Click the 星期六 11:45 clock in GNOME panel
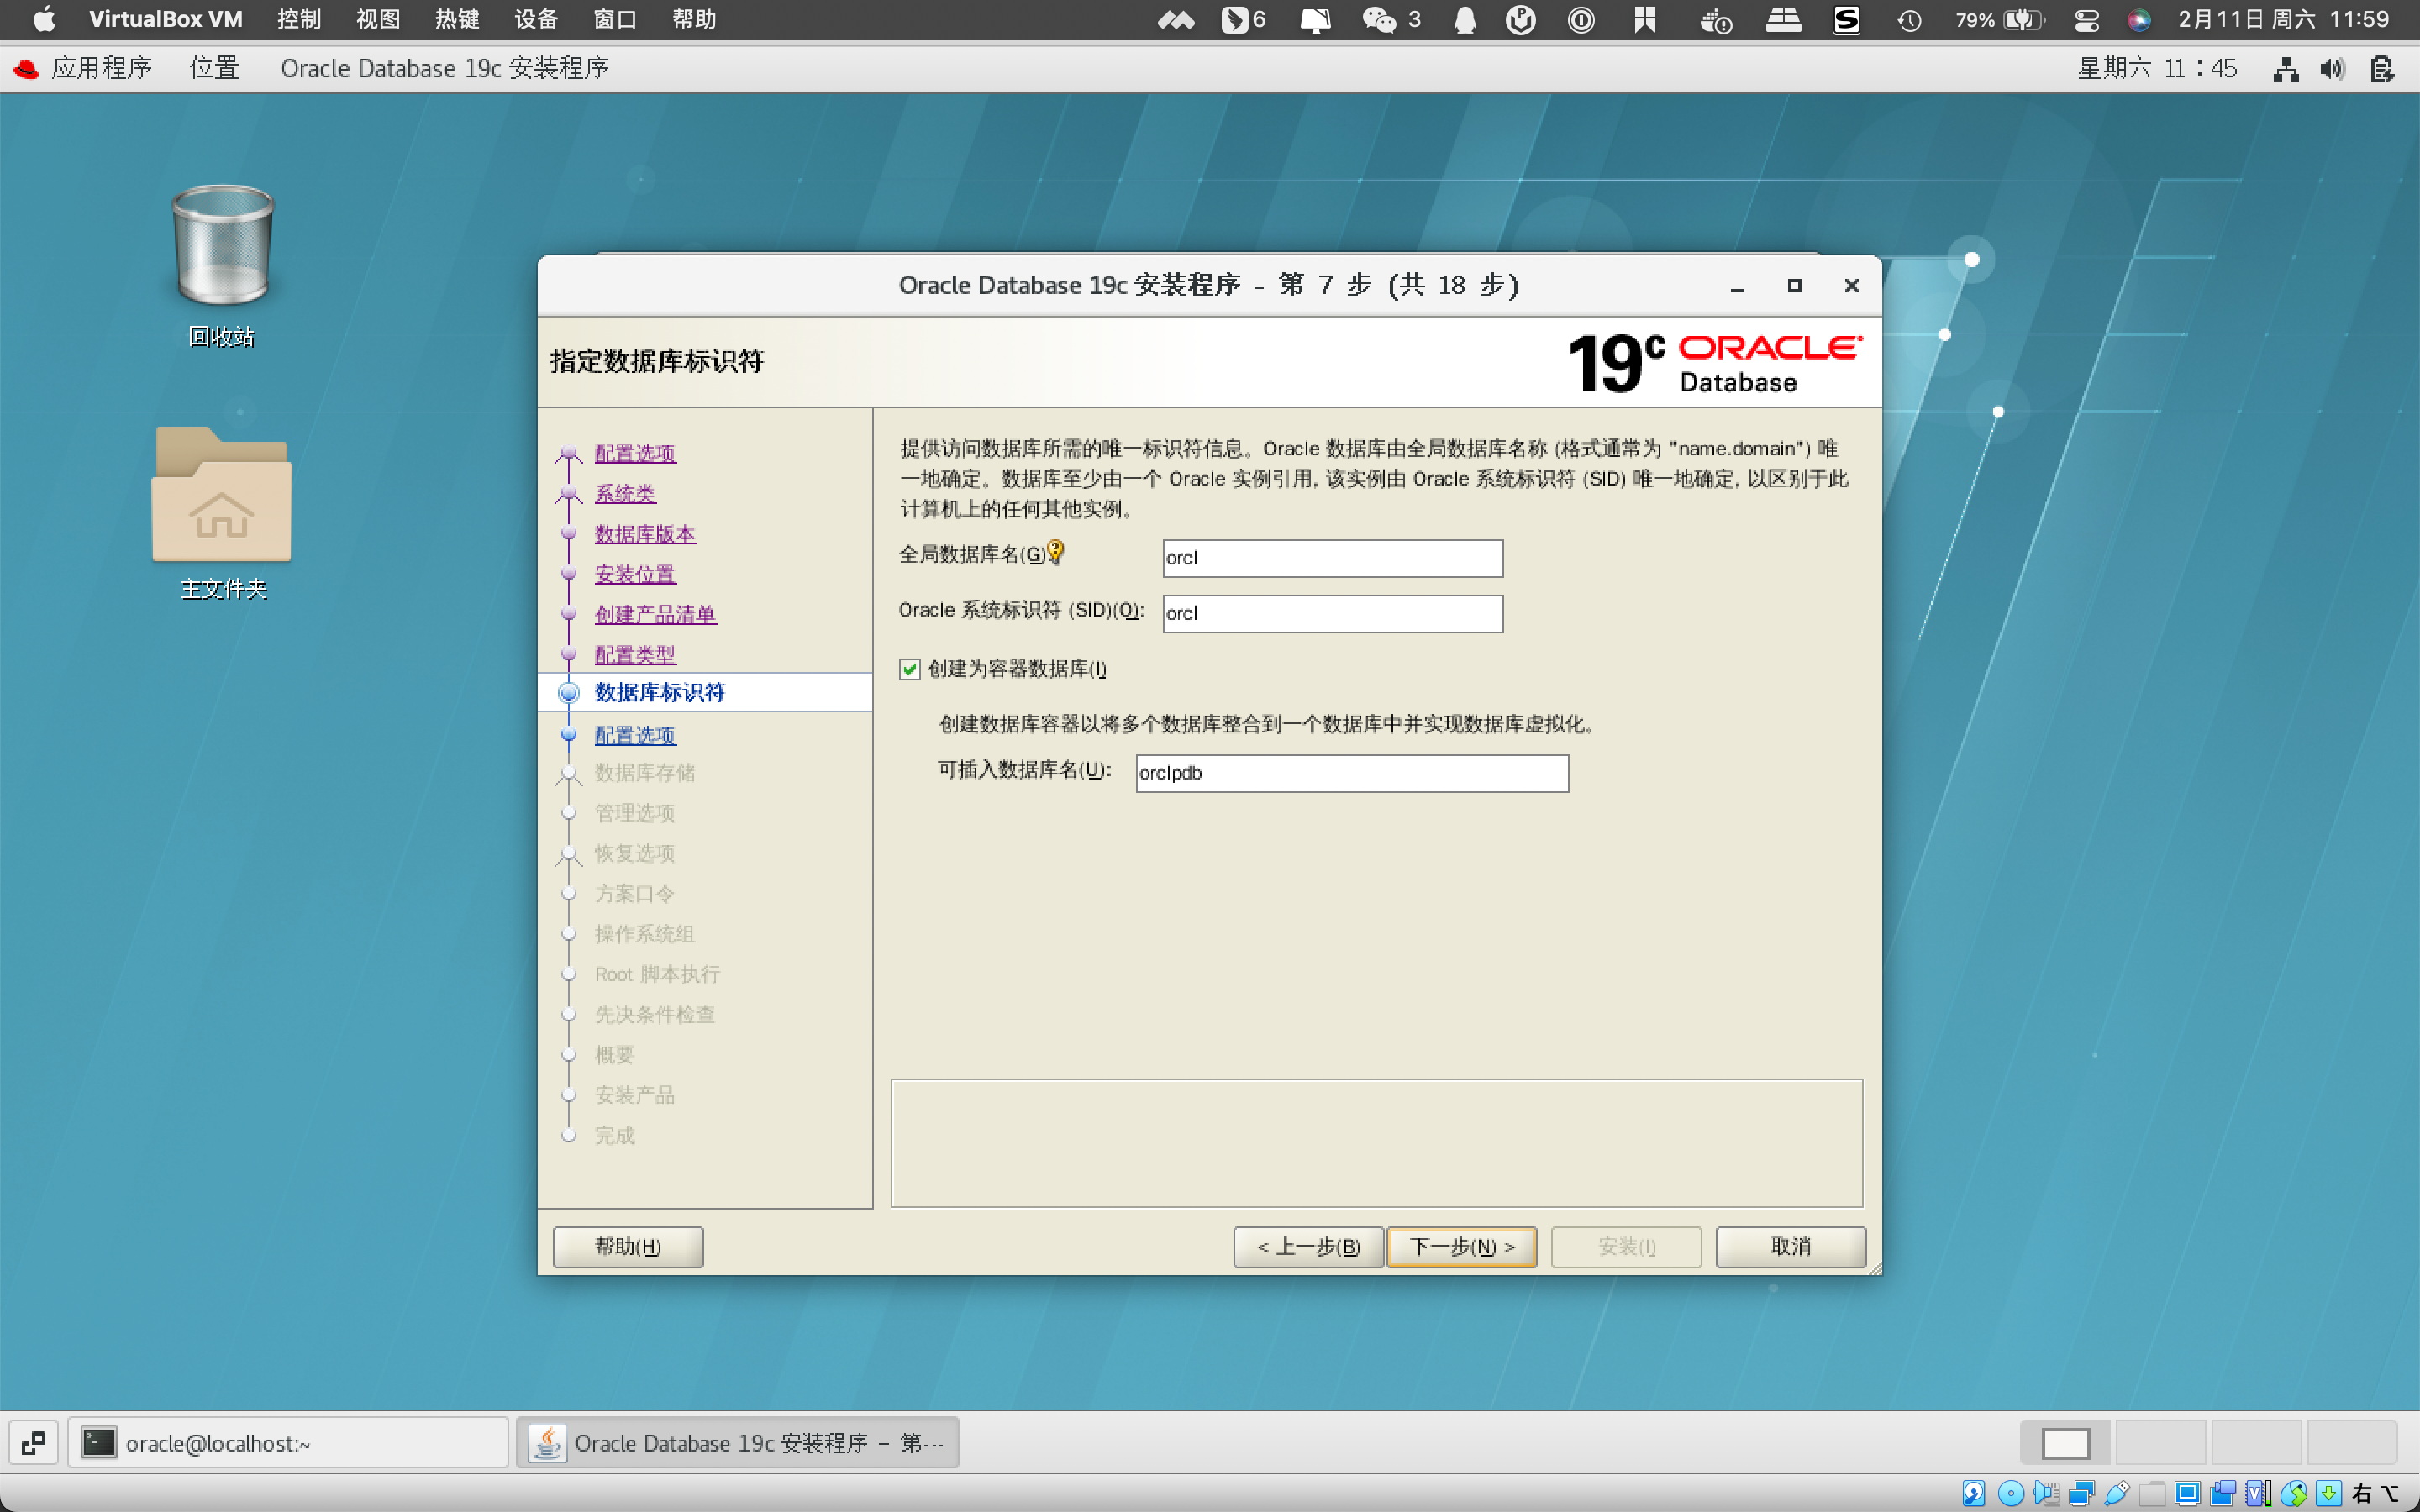Viewport: 2420px width, 1512px height. [x=2157, y=68]
